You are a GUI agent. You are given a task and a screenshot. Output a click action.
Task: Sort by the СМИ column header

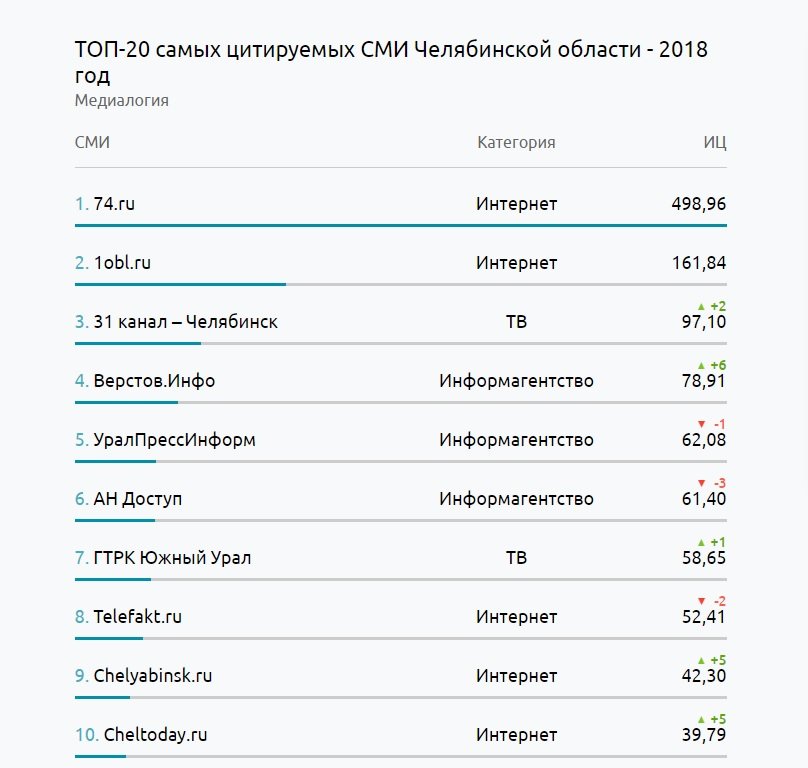[x=92, y=142]
